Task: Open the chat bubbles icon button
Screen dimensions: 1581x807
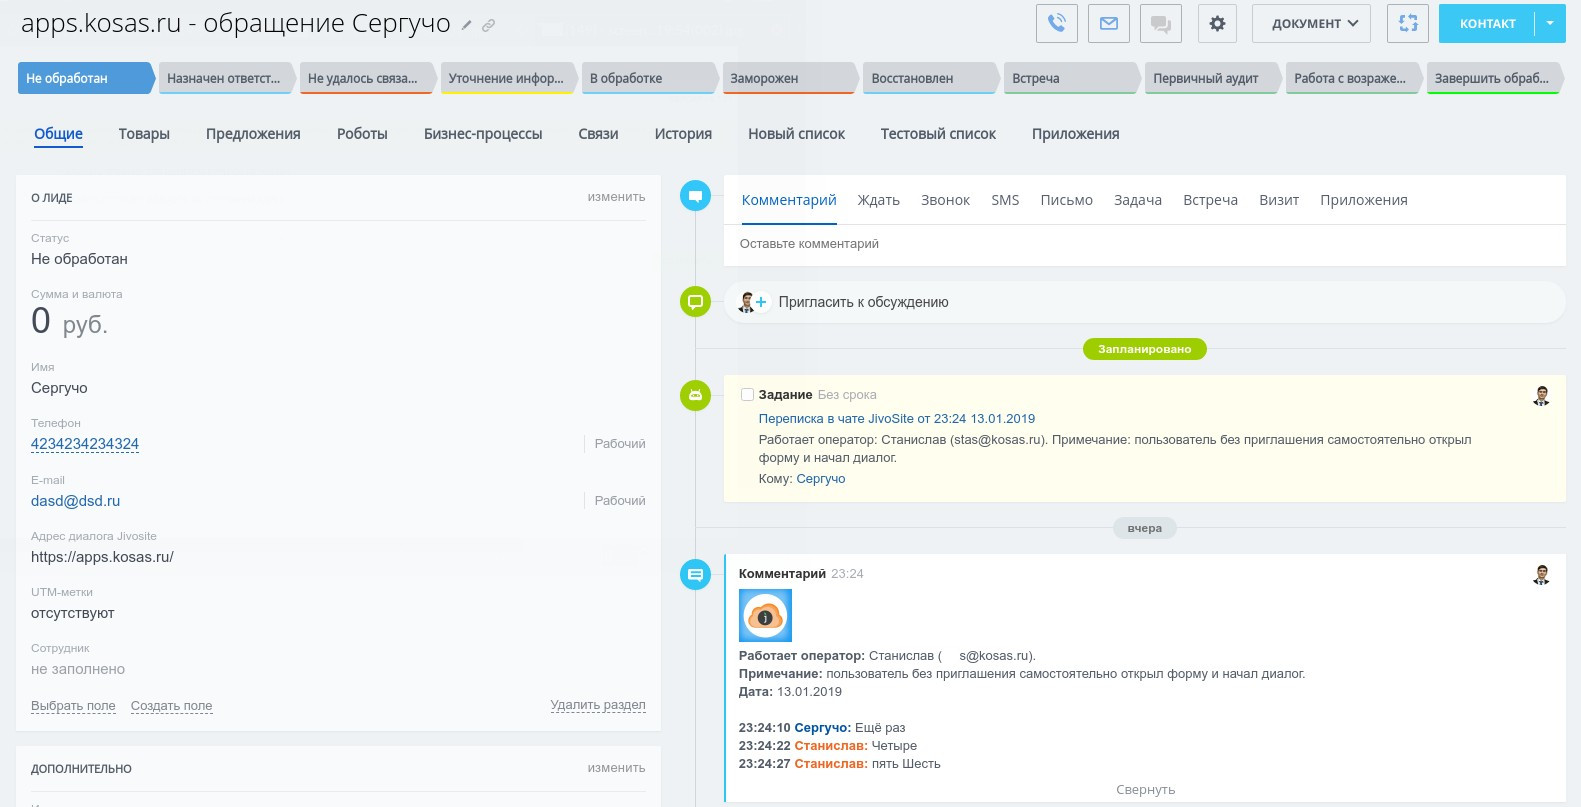Action: (x=1160, y=23)
